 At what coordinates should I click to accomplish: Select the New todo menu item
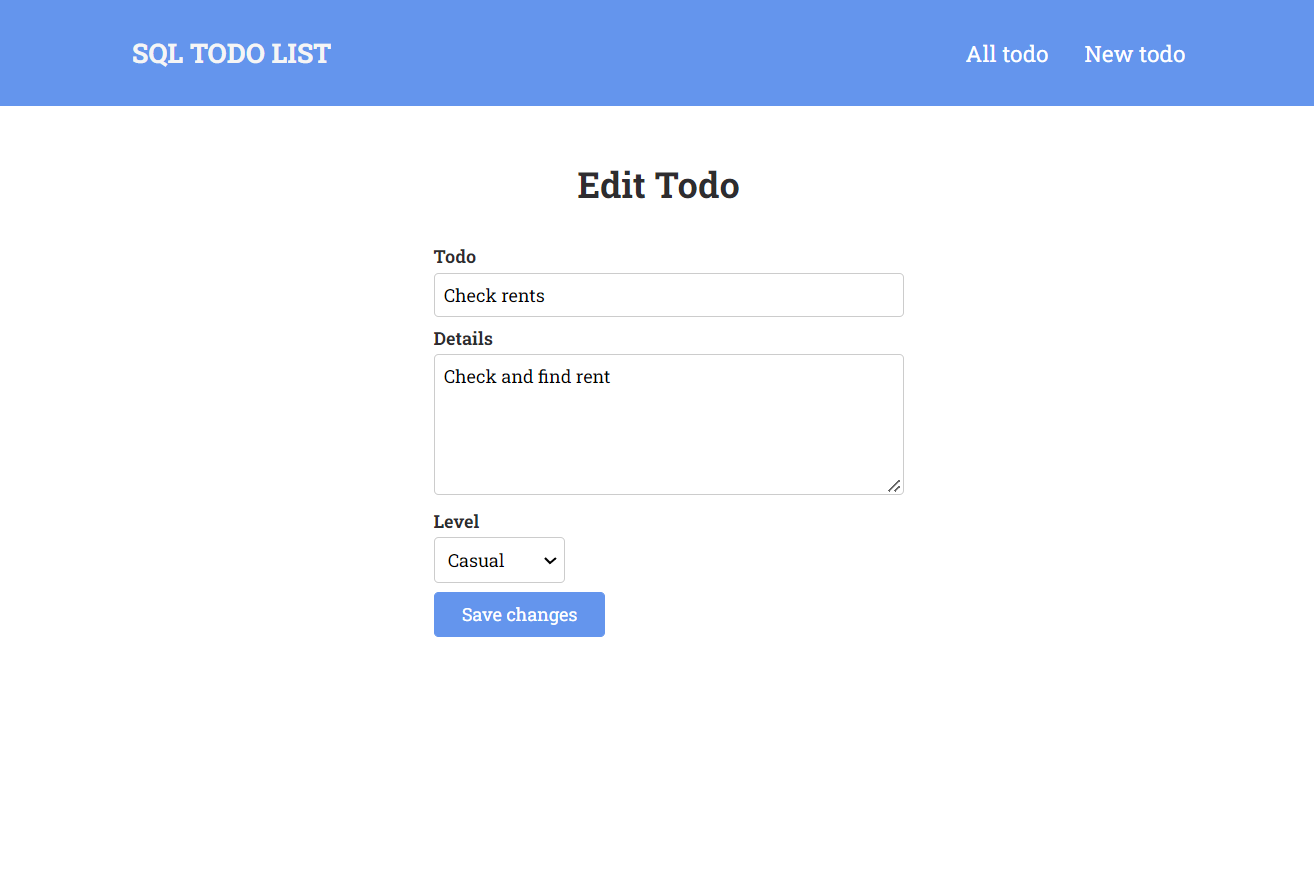click(1134, 54)
